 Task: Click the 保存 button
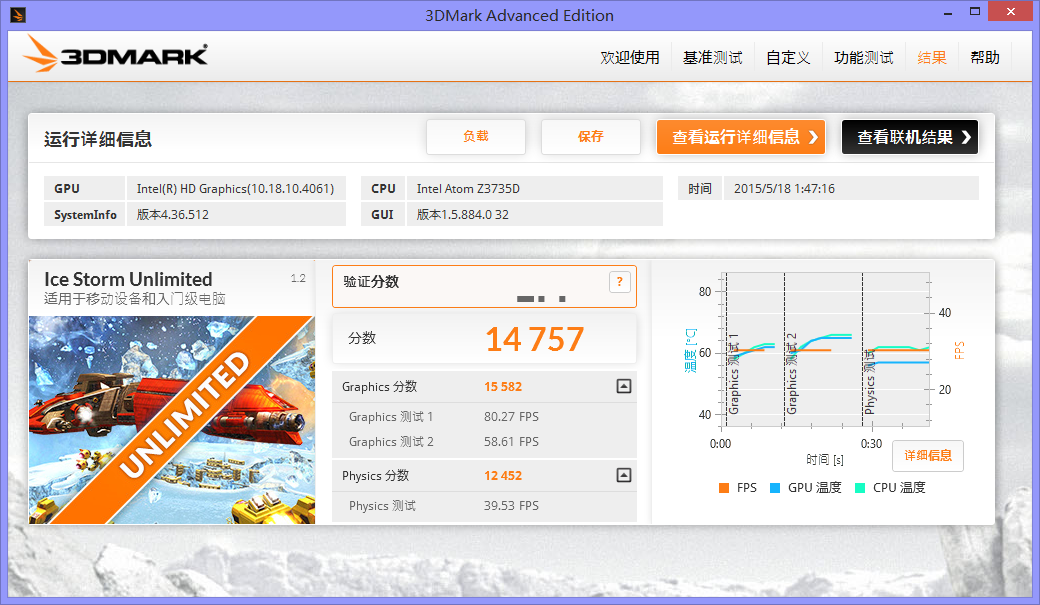[x=590, y=137]
